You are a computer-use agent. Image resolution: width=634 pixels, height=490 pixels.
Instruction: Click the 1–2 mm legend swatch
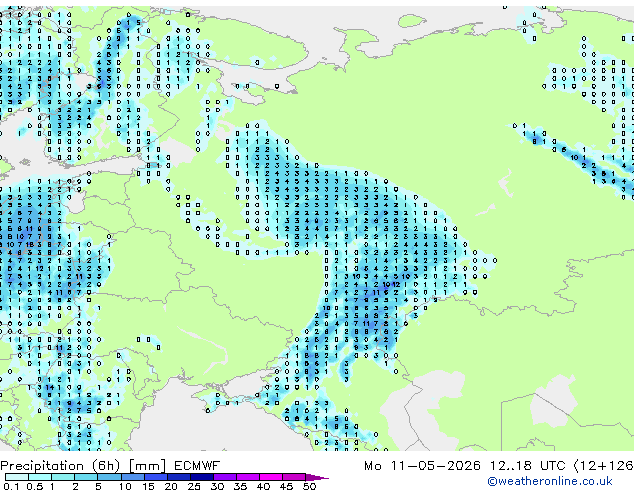(63, 477)
